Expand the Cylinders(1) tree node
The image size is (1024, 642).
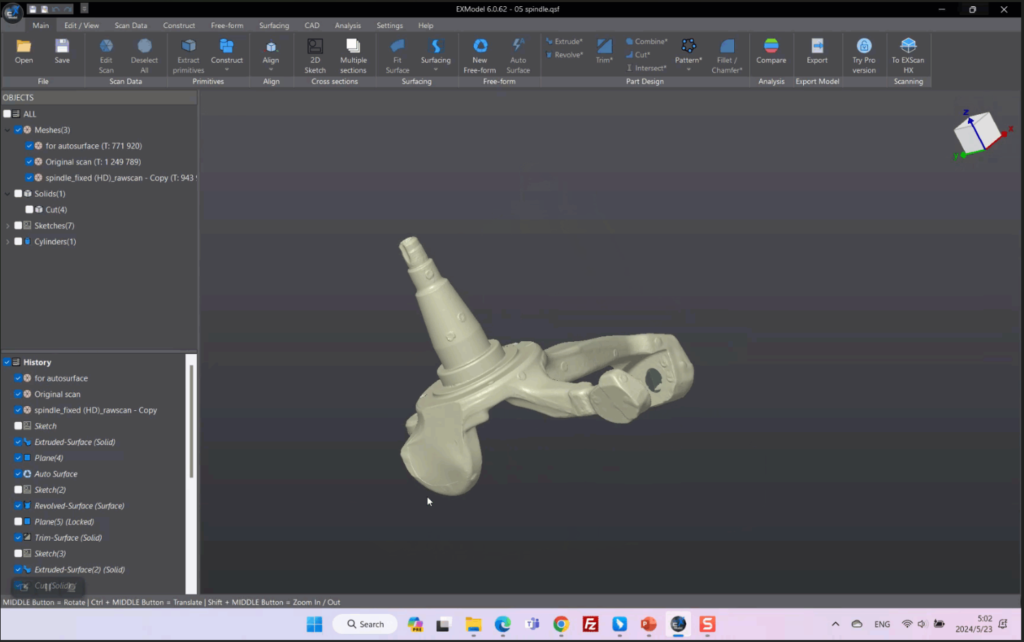pos(8,242)
